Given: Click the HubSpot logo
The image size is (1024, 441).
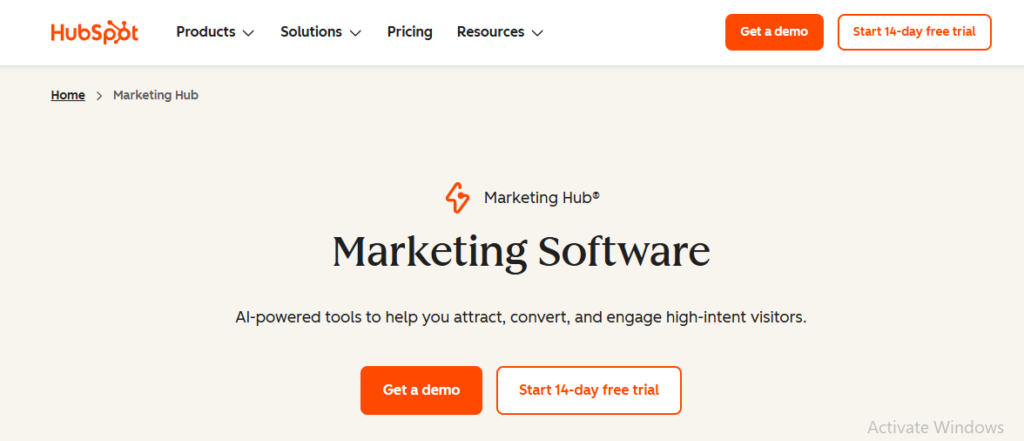Looking at the screenshot, I should 95,32.
